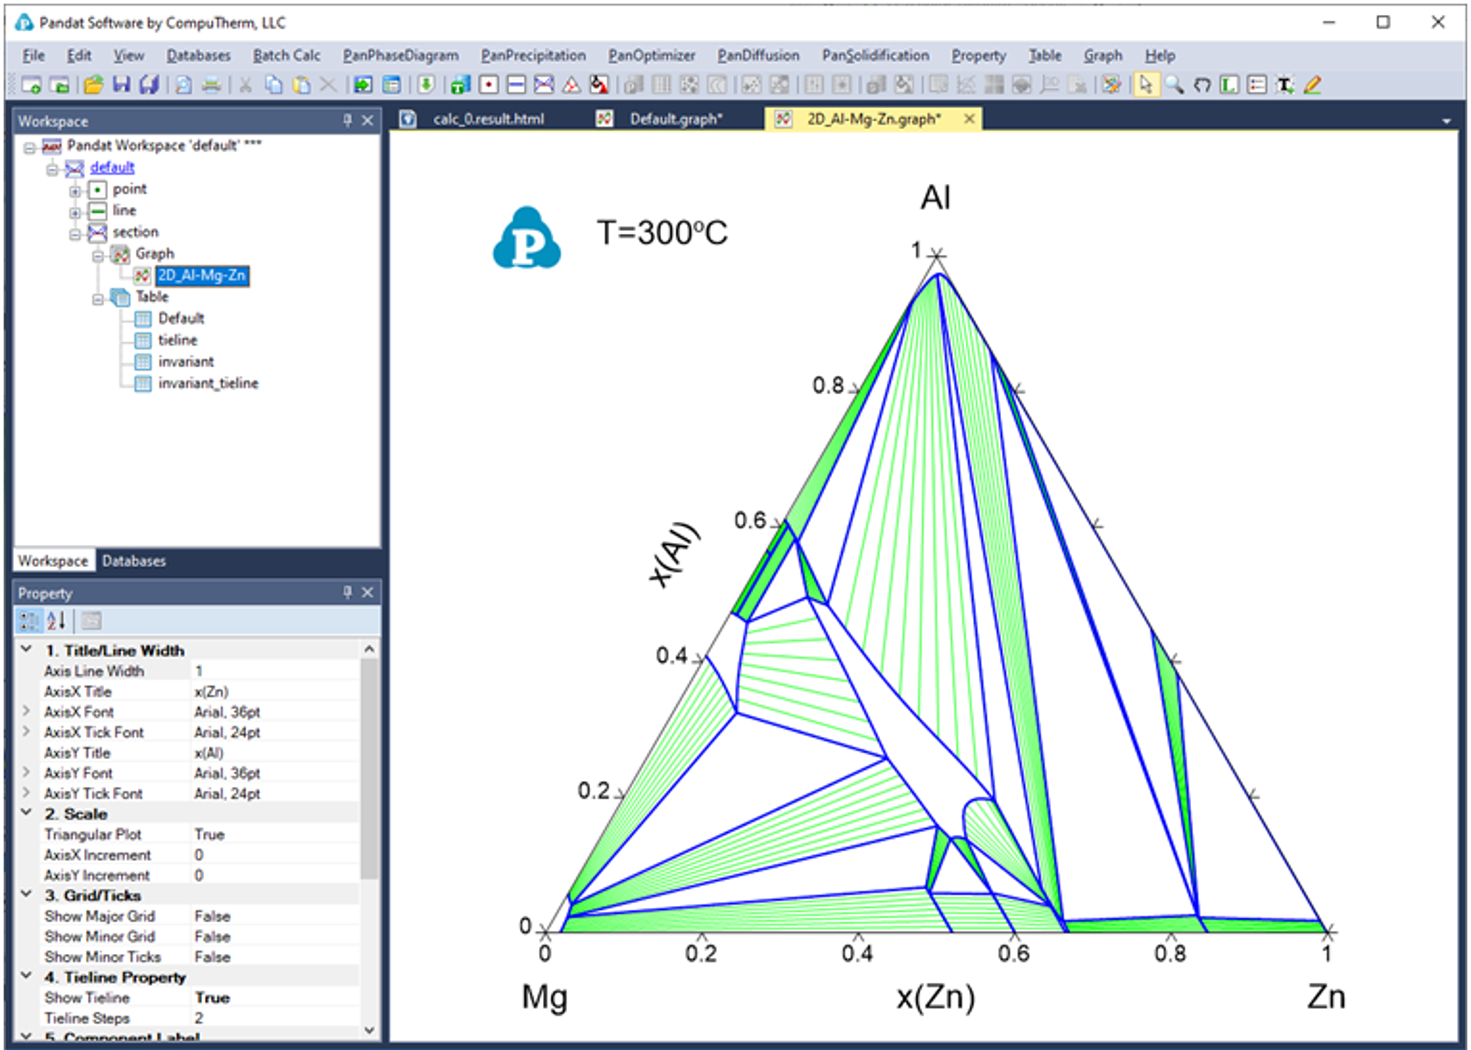Click the Save floppy disk icon
Screen dimensions: 1471x1050
121,85
